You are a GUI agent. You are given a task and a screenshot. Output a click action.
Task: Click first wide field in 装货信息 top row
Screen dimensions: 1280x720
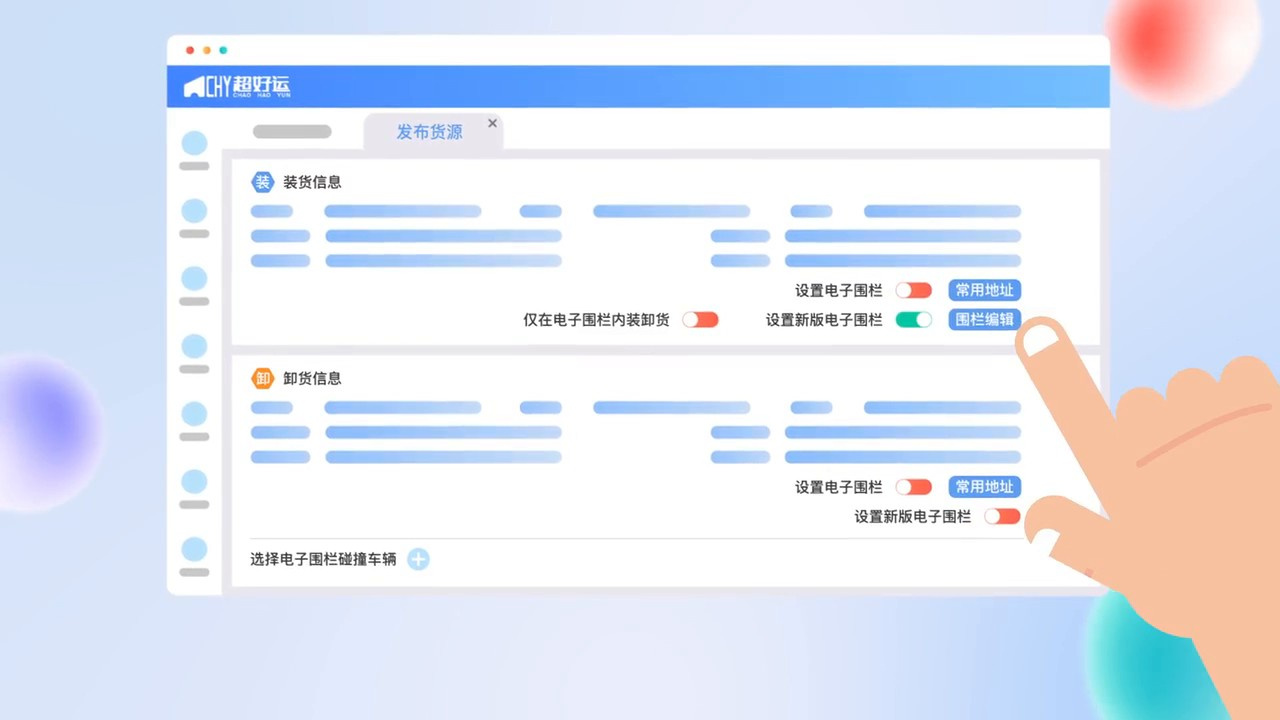pyautogui.click(x=402, y=211)
